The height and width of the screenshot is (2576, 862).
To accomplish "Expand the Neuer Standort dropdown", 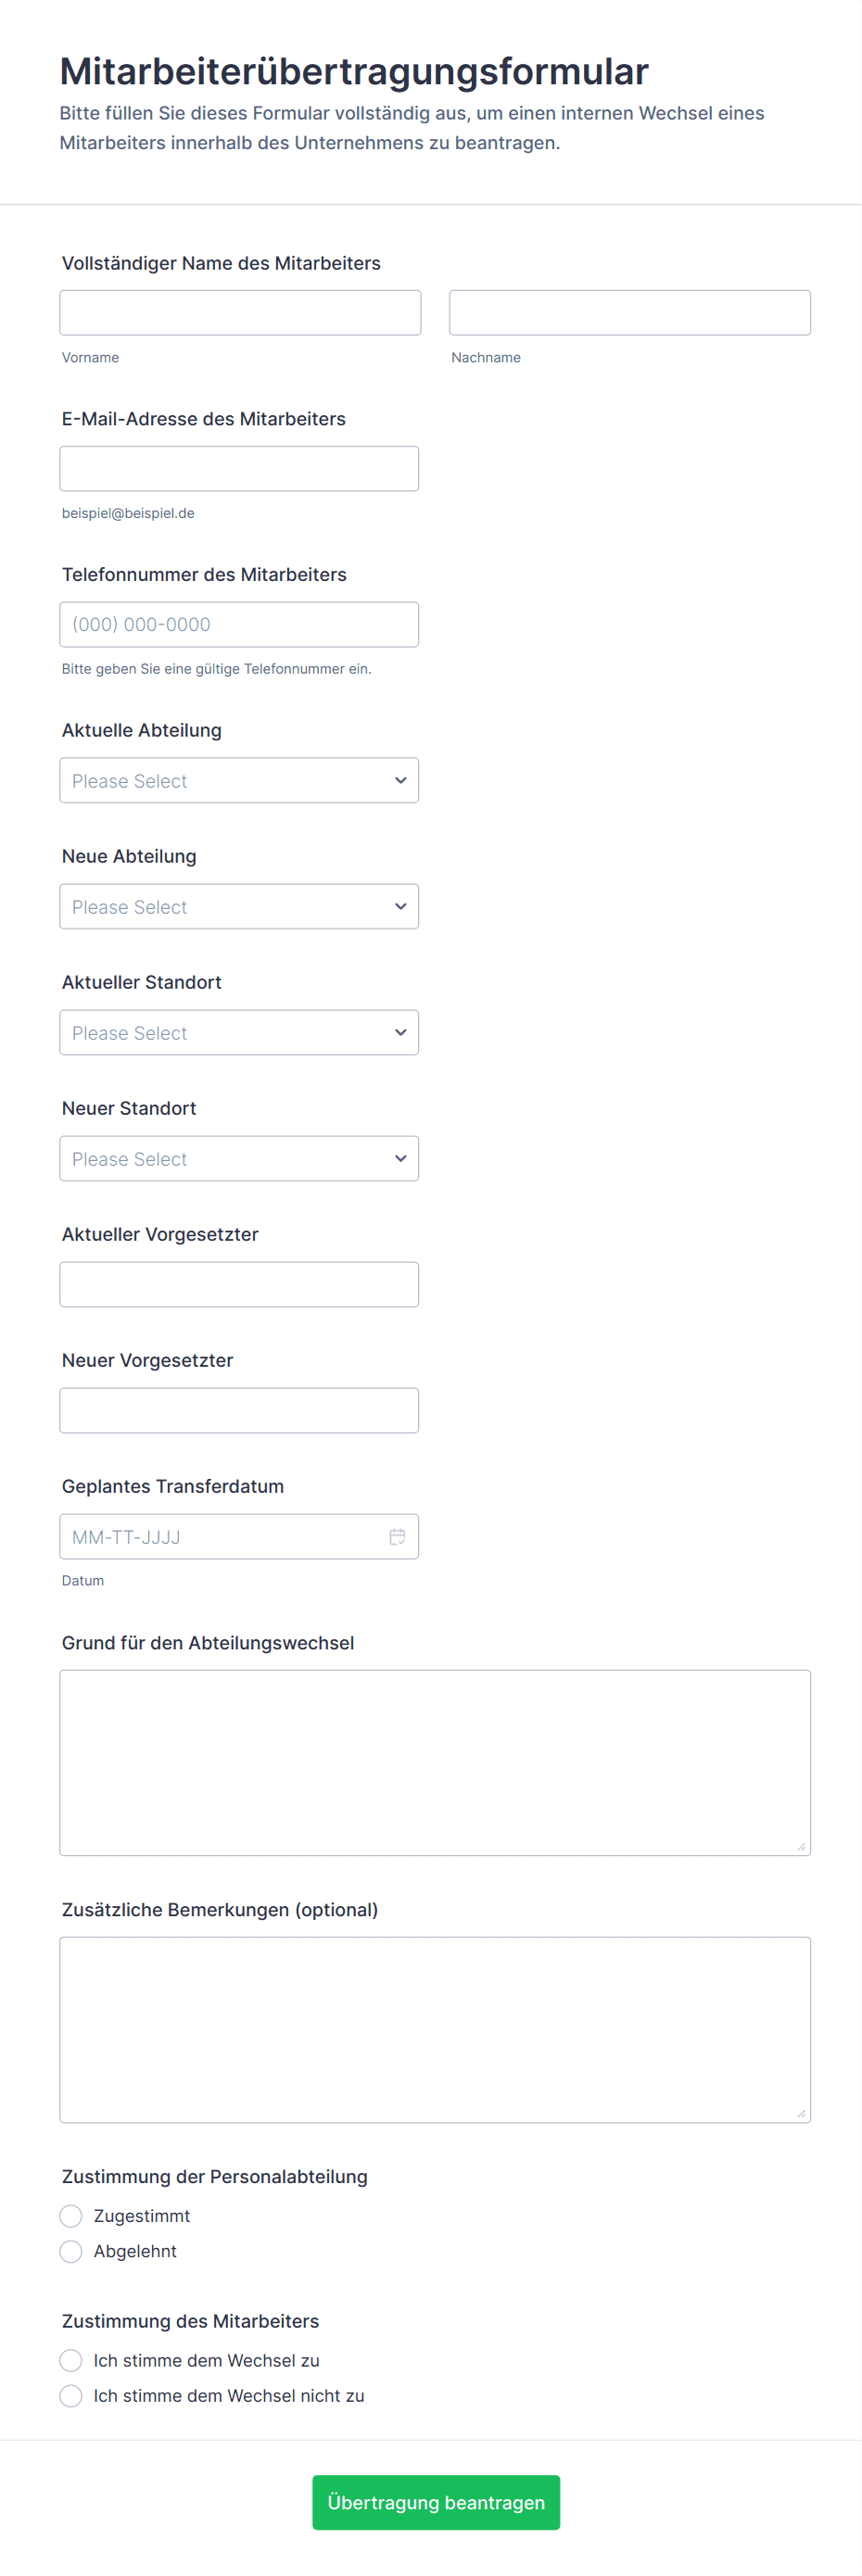I will click(239, 1158).
